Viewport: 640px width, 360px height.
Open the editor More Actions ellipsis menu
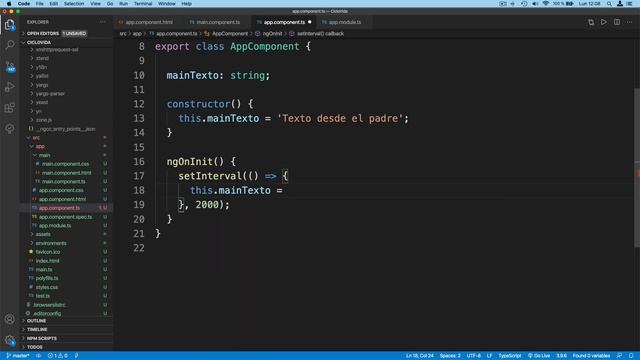[630, 22]
